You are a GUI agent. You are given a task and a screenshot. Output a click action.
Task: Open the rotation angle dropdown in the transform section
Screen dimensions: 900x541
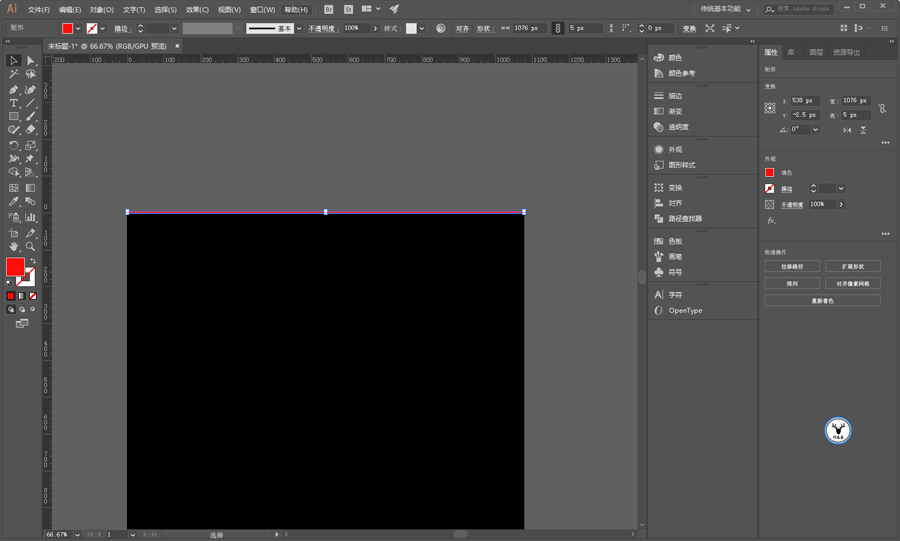(815, 129)
